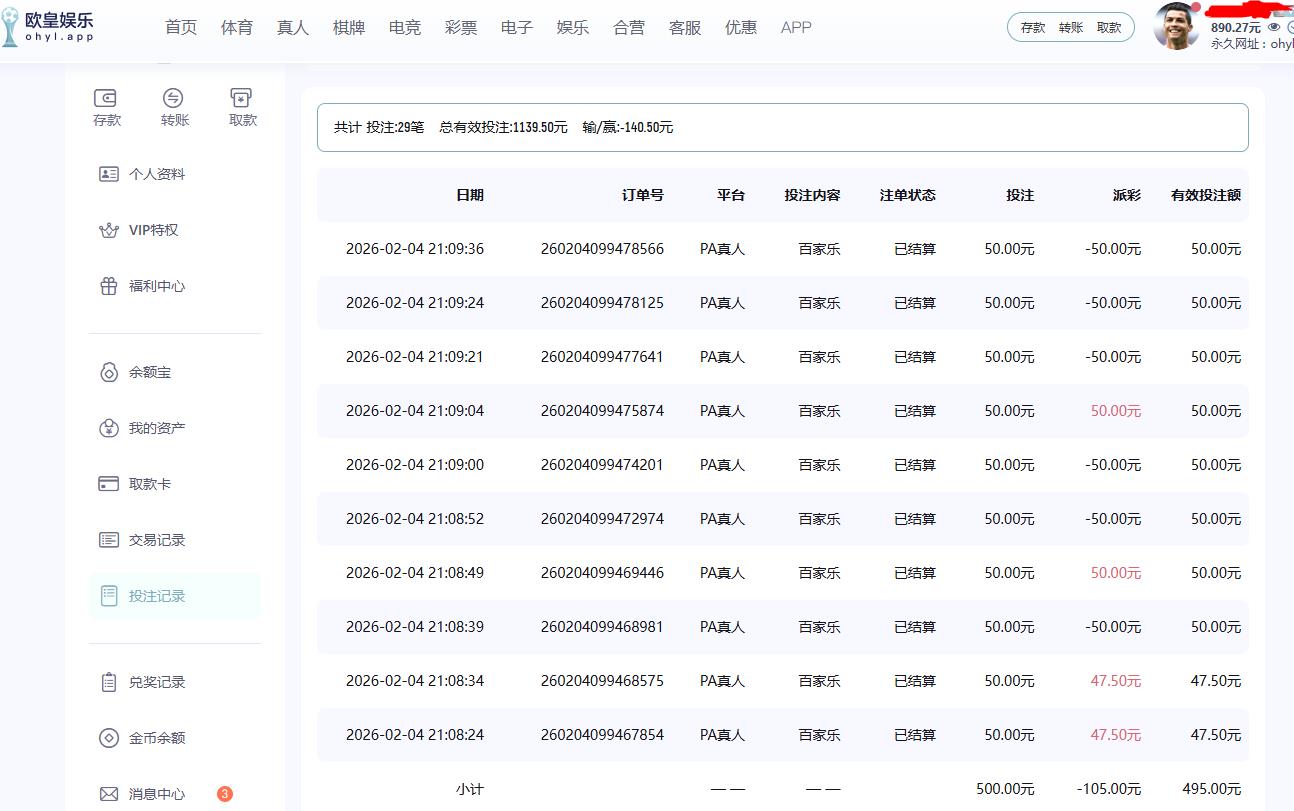
Task: Click the 取款 withdraw link in top bar
Action: [x=1110, y=27]
